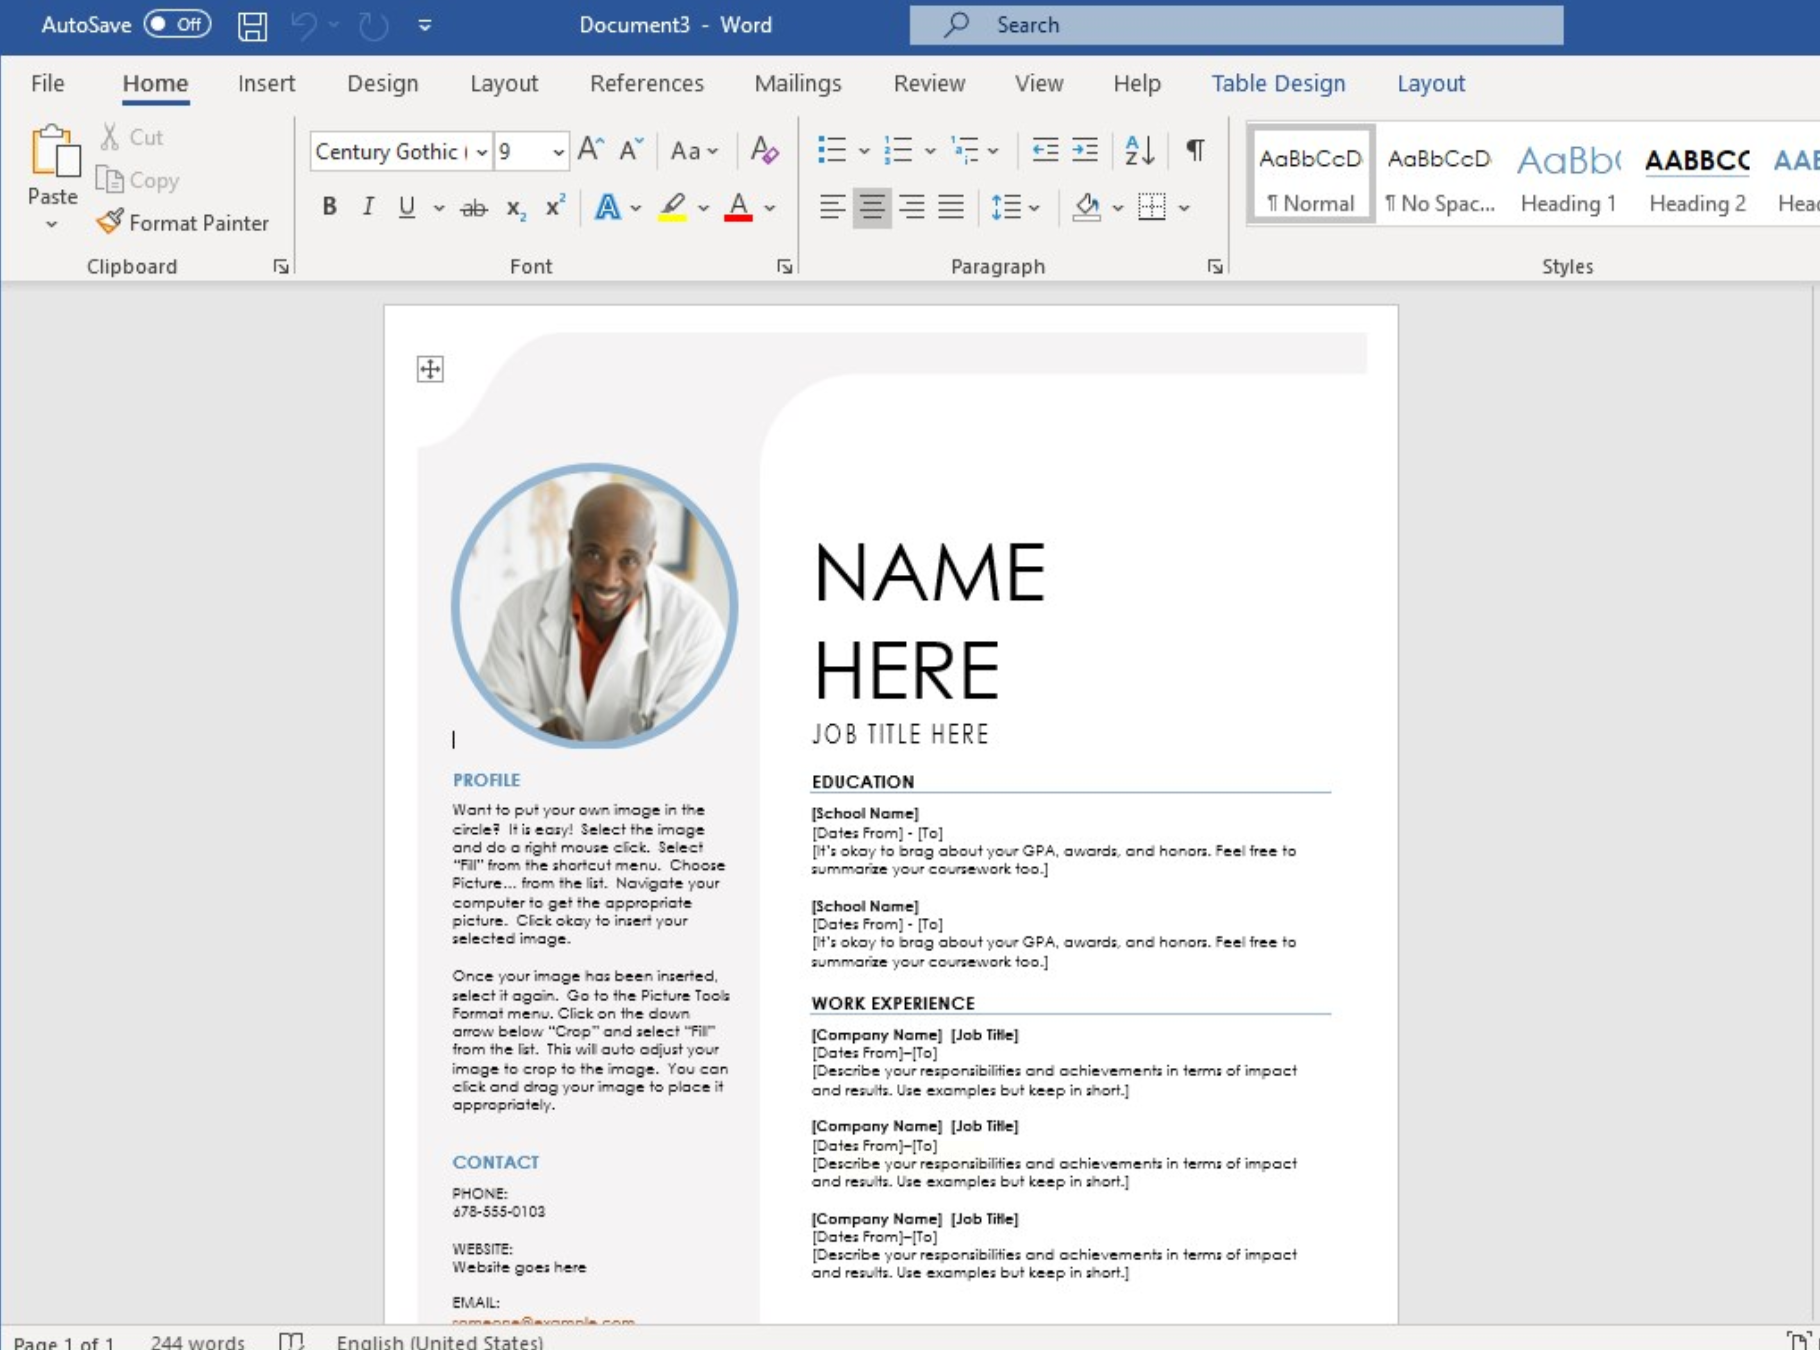This screenshot has height=1350, width=1820.
Task: Click the table move handle icon
Action: 430,369
